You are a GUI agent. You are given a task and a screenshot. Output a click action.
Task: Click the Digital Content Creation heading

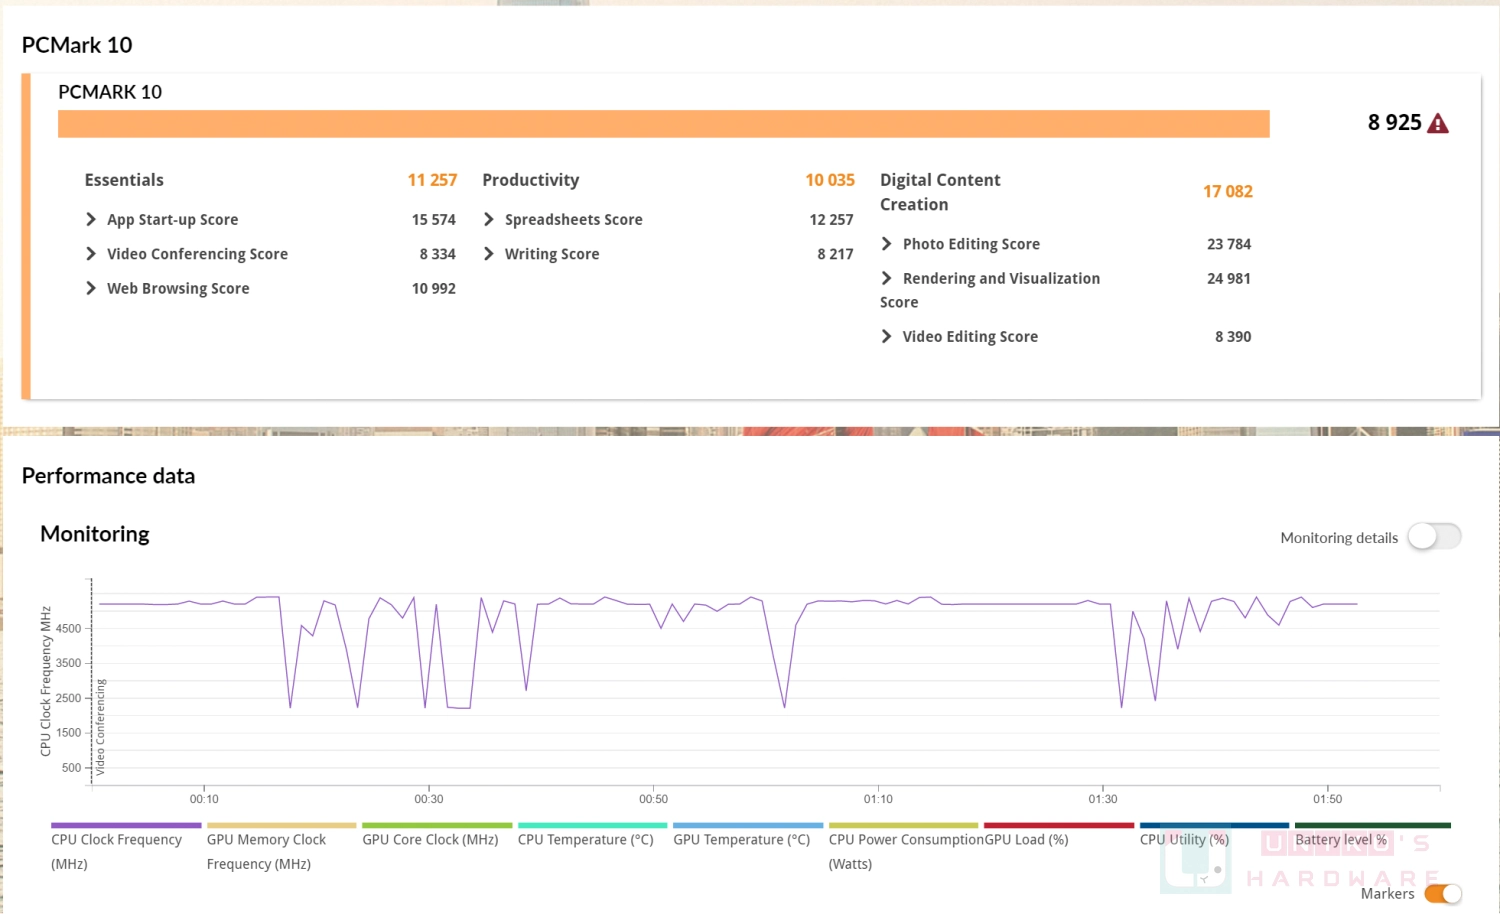940,192
